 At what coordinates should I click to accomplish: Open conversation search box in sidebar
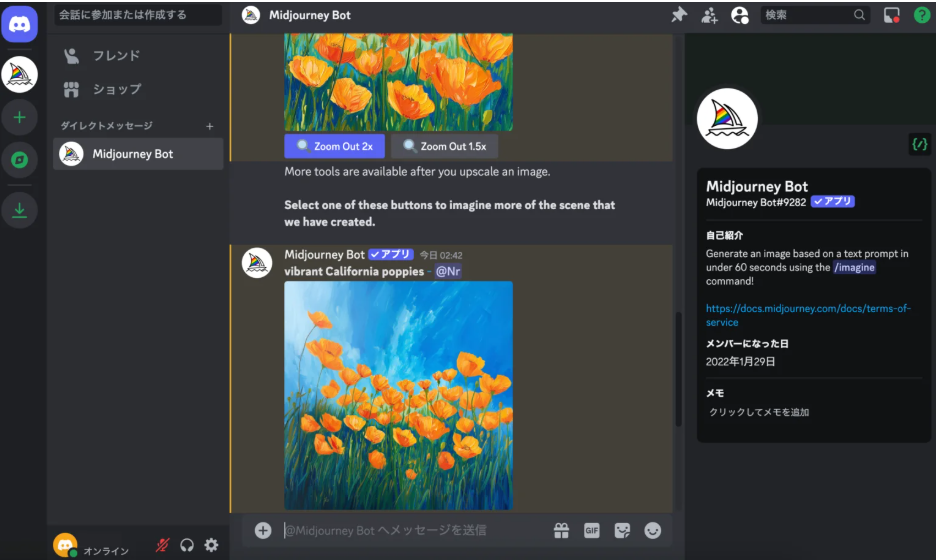click(x=138, y=15)
